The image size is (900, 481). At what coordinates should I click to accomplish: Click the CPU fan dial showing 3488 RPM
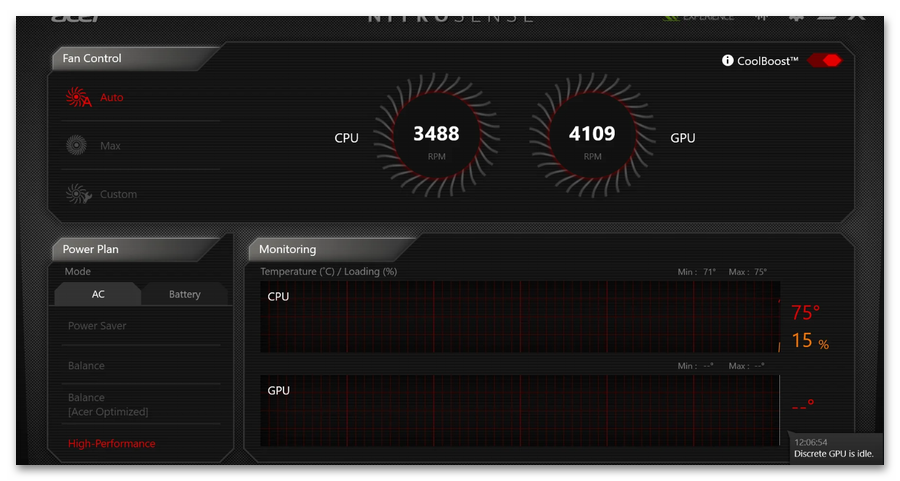click(x=436, y=135)
